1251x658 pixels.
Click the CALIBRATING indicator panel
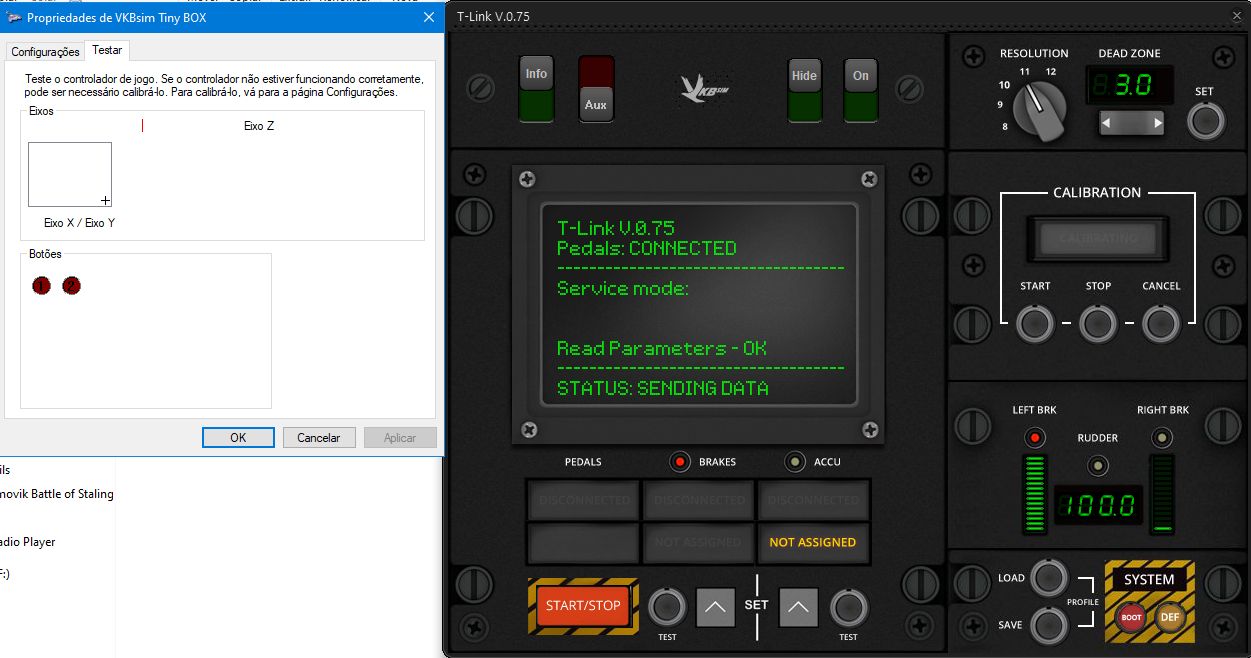coord(1098,239)
